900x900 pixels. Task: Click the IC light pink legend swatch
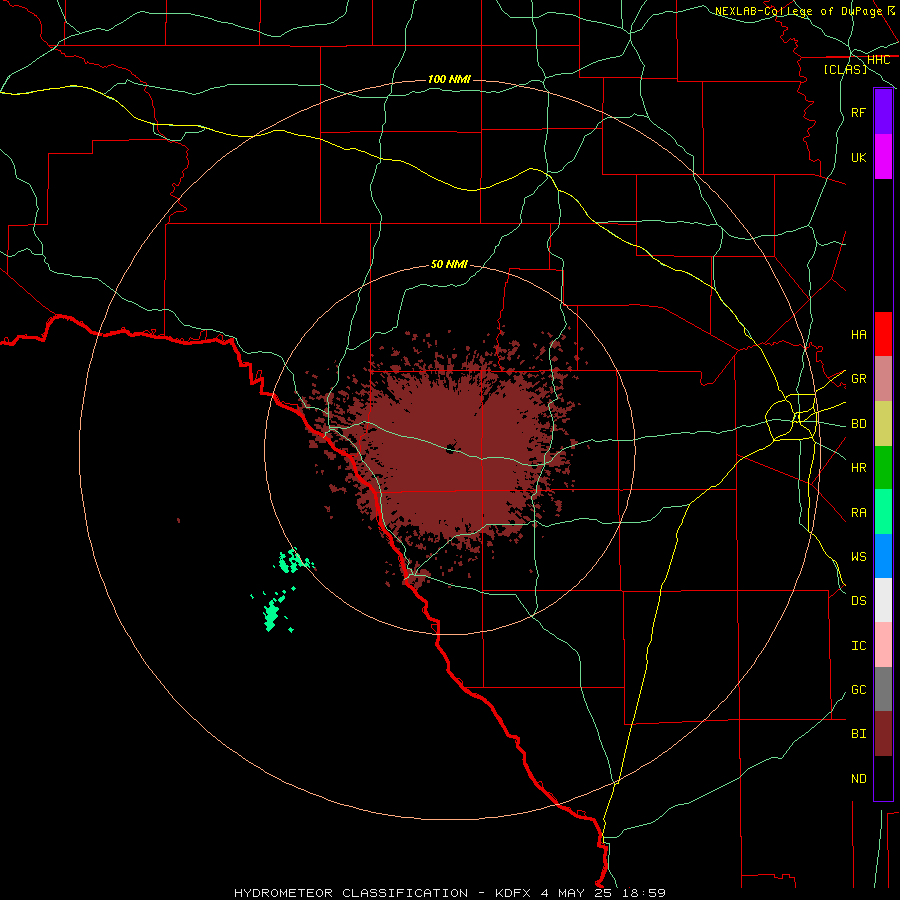883,645
